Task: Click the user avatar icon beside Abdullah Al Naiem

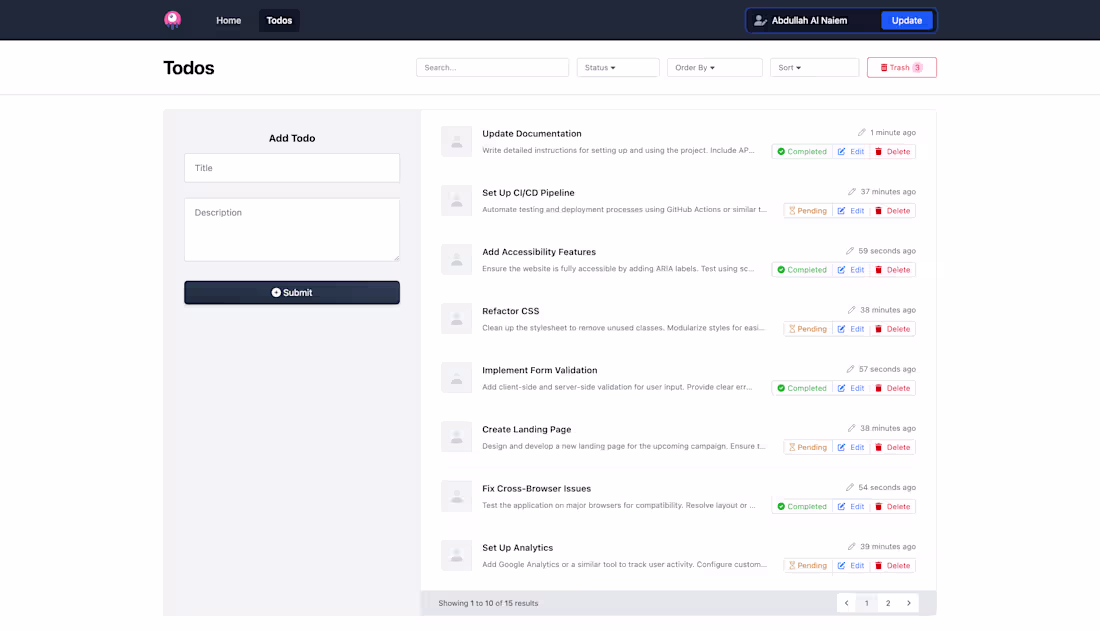Action: 762,20
